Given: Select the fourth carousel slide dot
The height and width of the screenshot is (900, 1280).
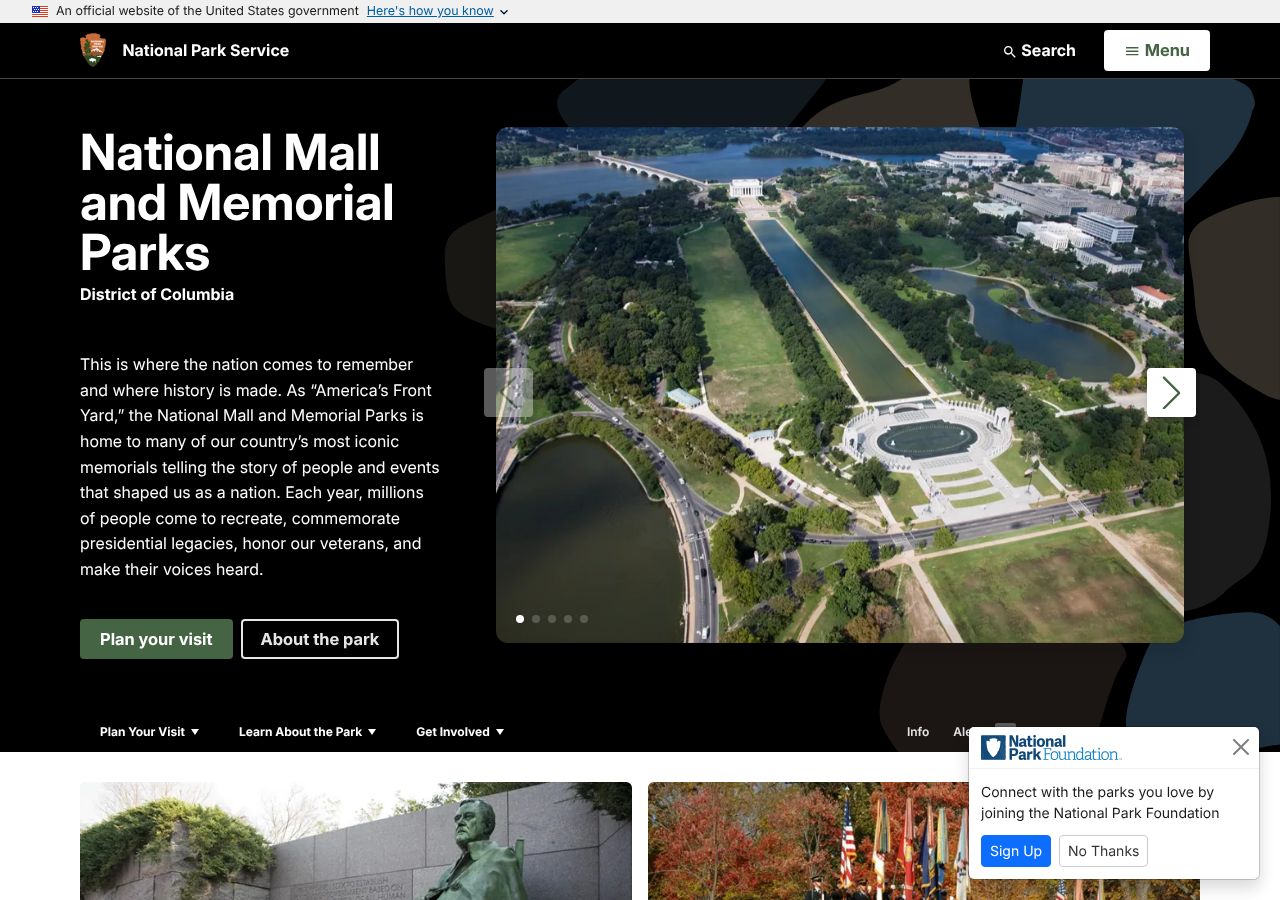Looking at the screenshot, I should pyautogui.click(x=568, y=619).
